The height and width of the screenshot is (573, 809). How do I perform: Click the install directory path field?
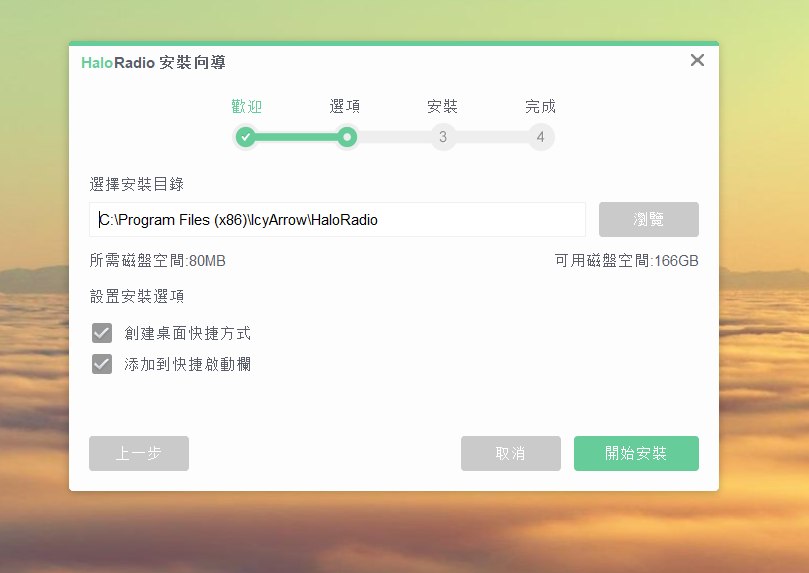tap(337, 220)
